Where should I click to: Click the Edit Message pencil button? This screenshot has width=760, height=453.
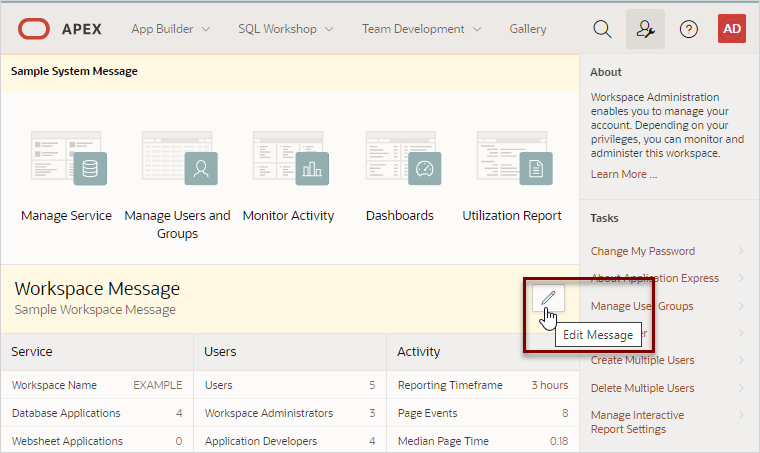click(x=548, y=298)
